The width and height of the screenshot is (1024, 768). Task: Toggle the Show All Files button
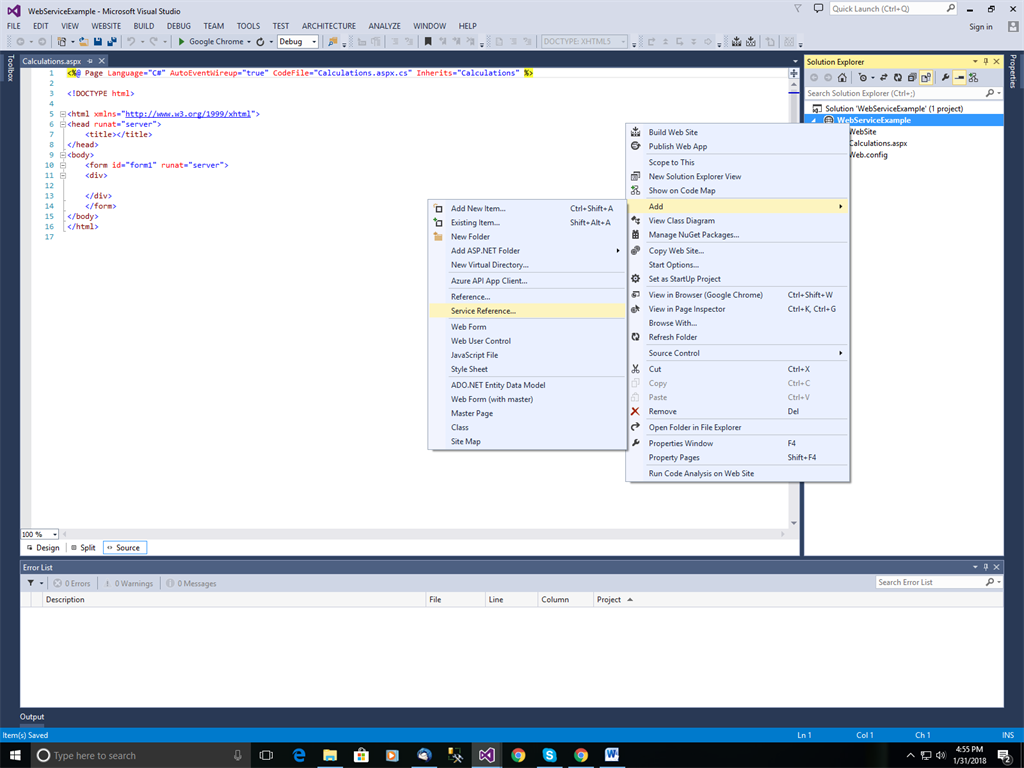(x=925, y=77)
